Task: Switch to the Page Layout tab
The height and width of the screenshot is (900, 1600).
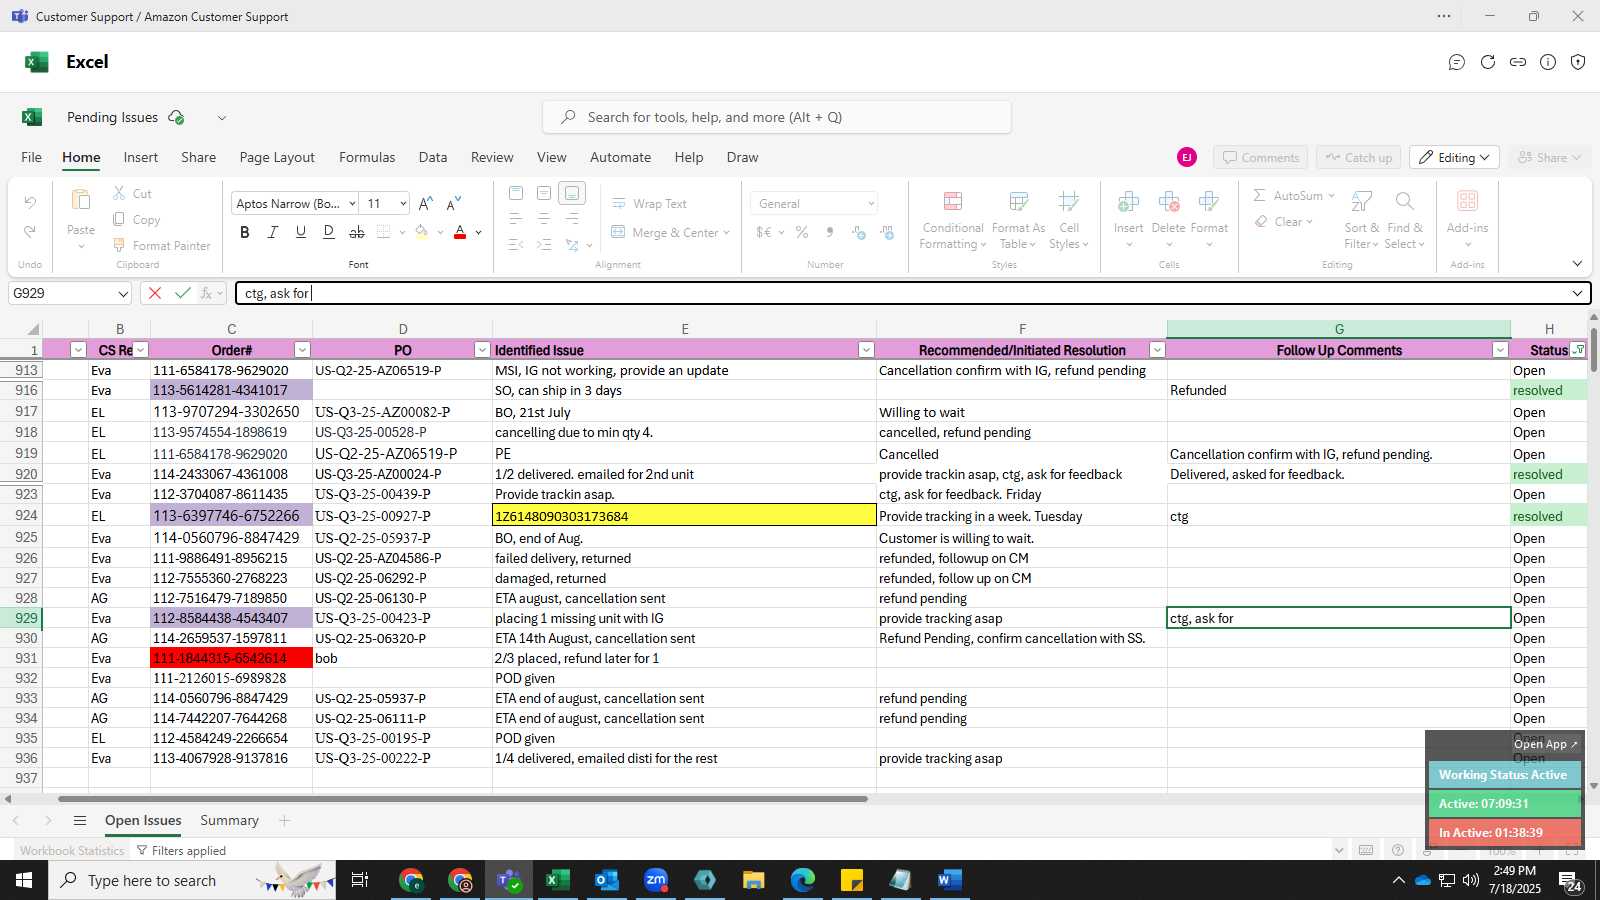Action: [277, 157]
